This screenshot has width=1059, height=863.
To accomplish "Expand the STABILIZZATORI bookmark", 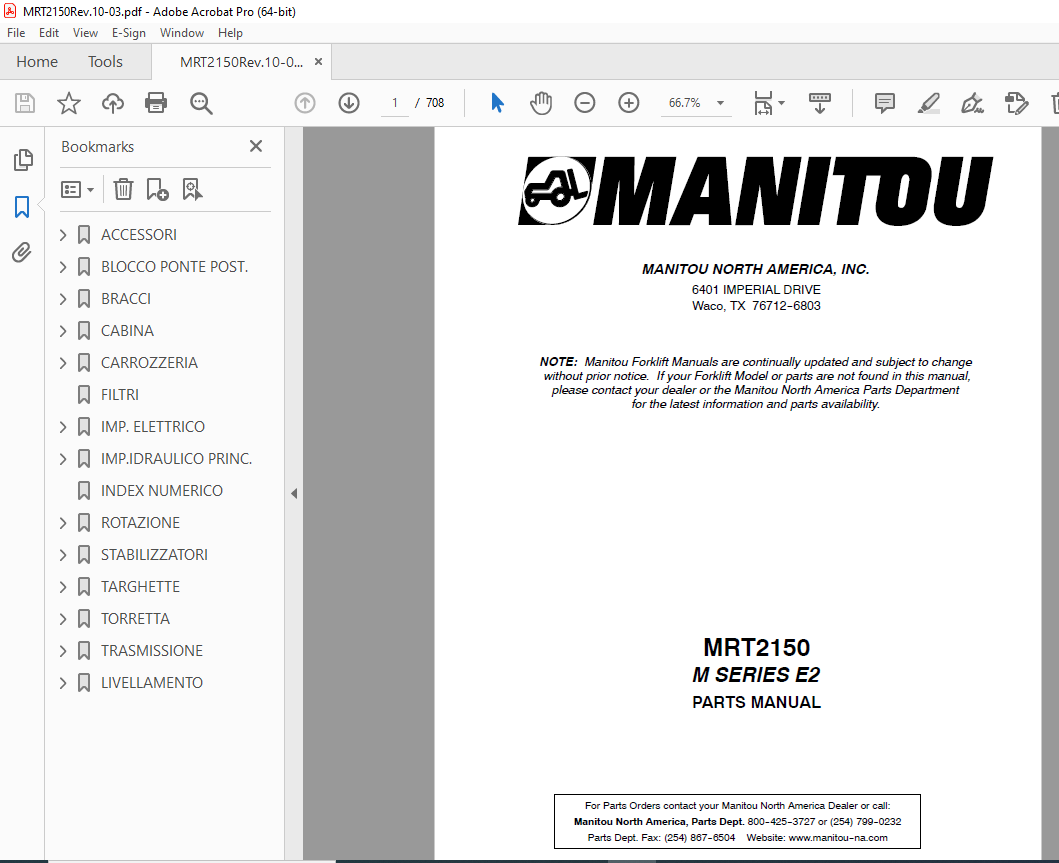I will pyautogui.click(x=63, y=554).
